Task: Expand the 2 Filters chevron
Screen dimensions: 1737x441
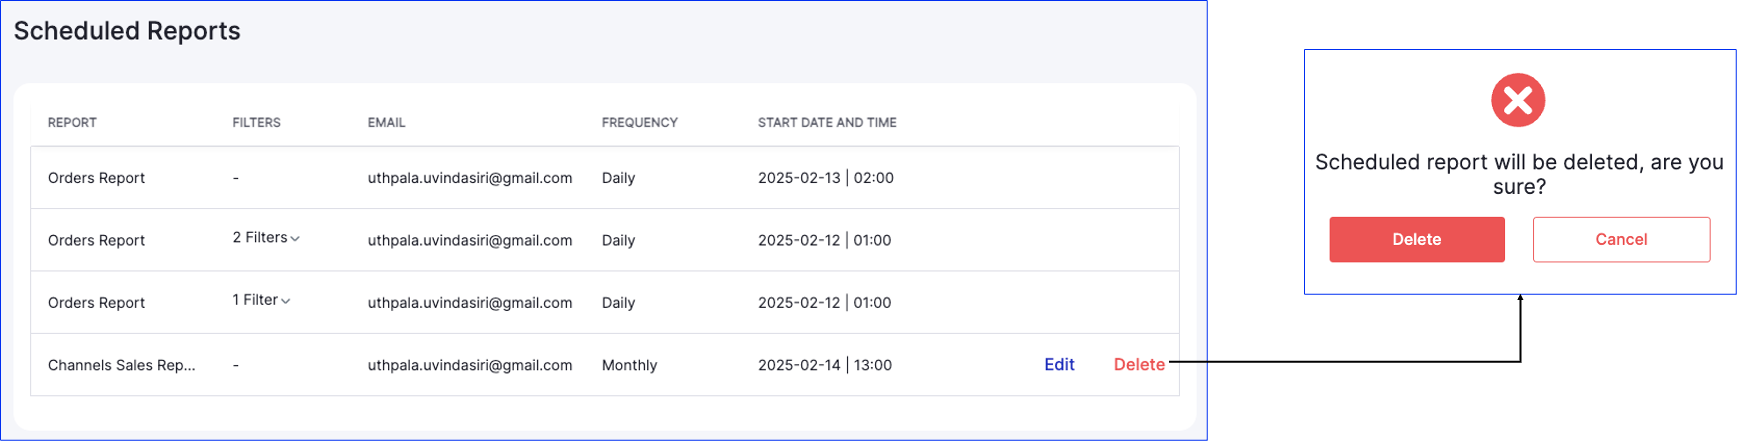Action: [x=295, y=238]
